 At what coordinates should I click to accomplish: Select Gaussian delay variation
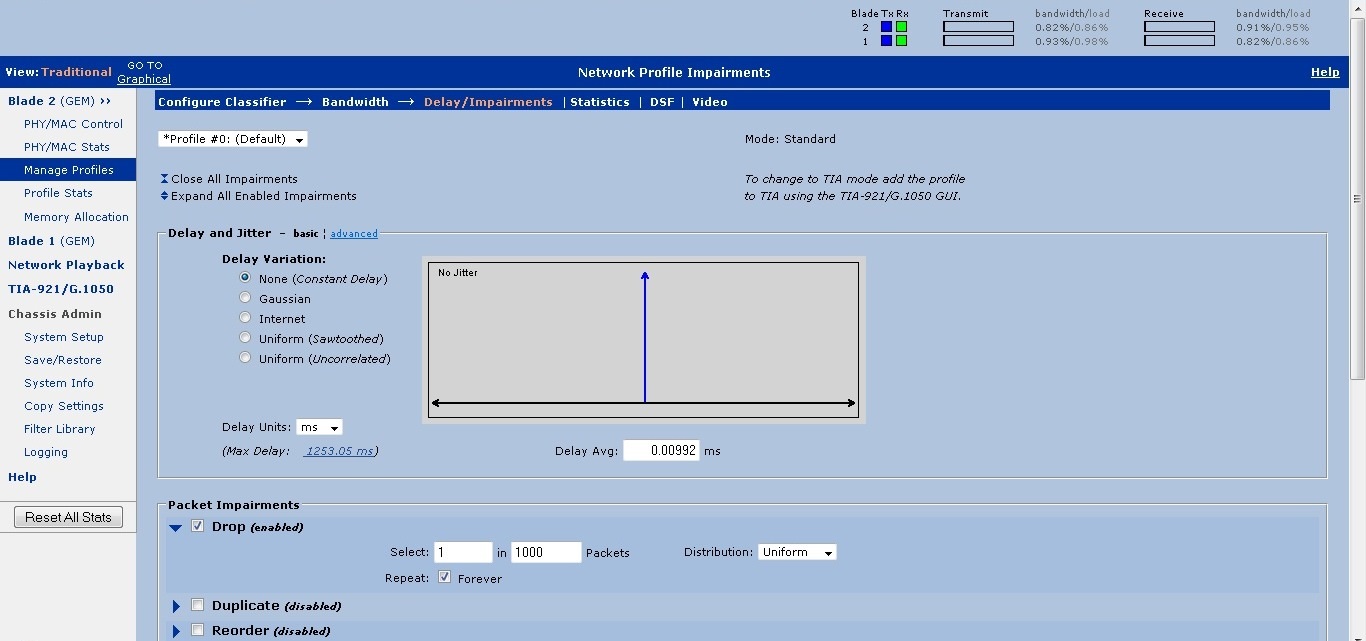click(245, 298)
